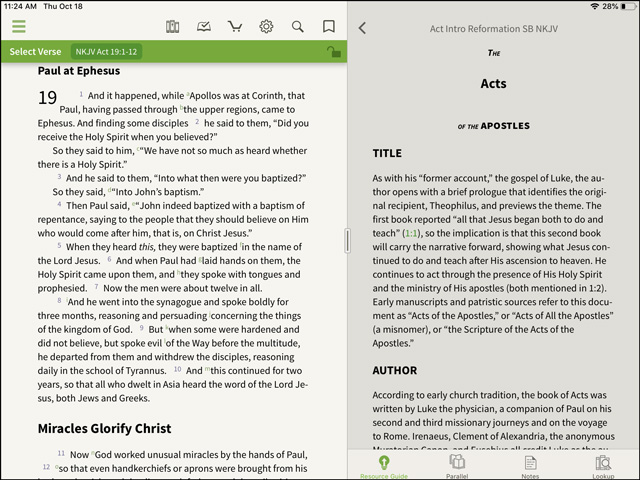
Task: Toggle the sync lock icon
Action: 333,52
